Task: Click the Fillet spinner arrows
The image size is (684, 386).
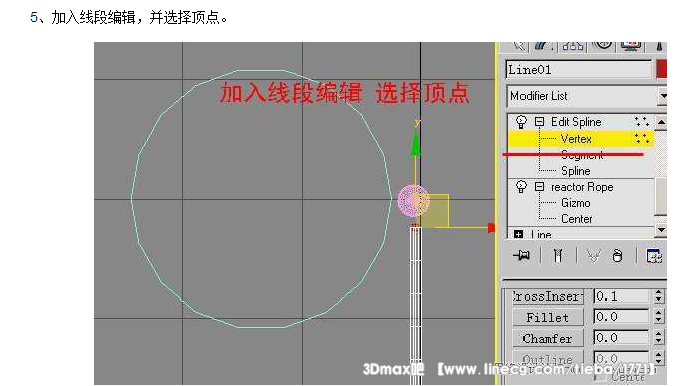Action: point(659,317)
